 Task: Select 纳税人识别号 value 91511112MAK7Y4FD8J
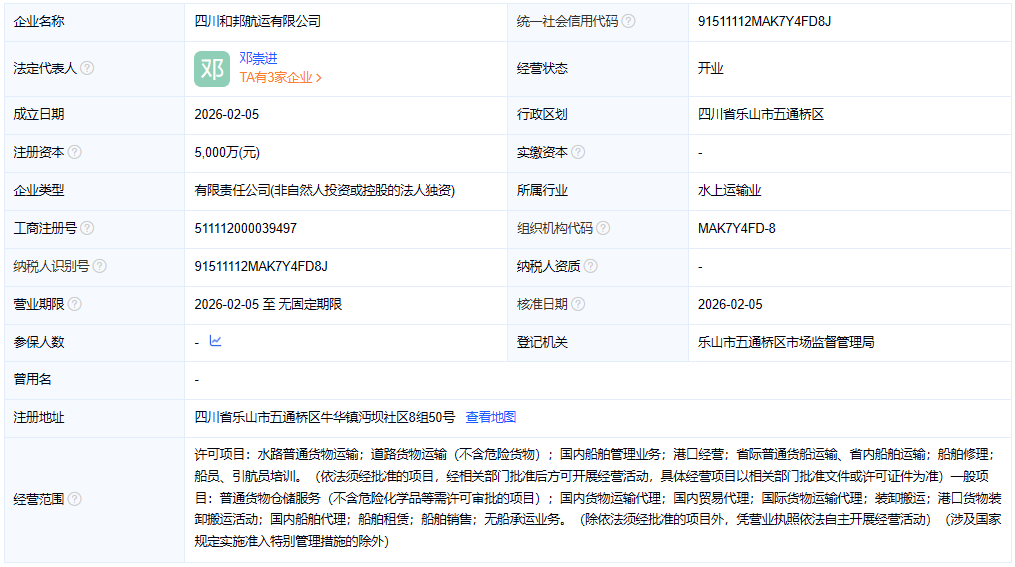(x=261, y=267)
